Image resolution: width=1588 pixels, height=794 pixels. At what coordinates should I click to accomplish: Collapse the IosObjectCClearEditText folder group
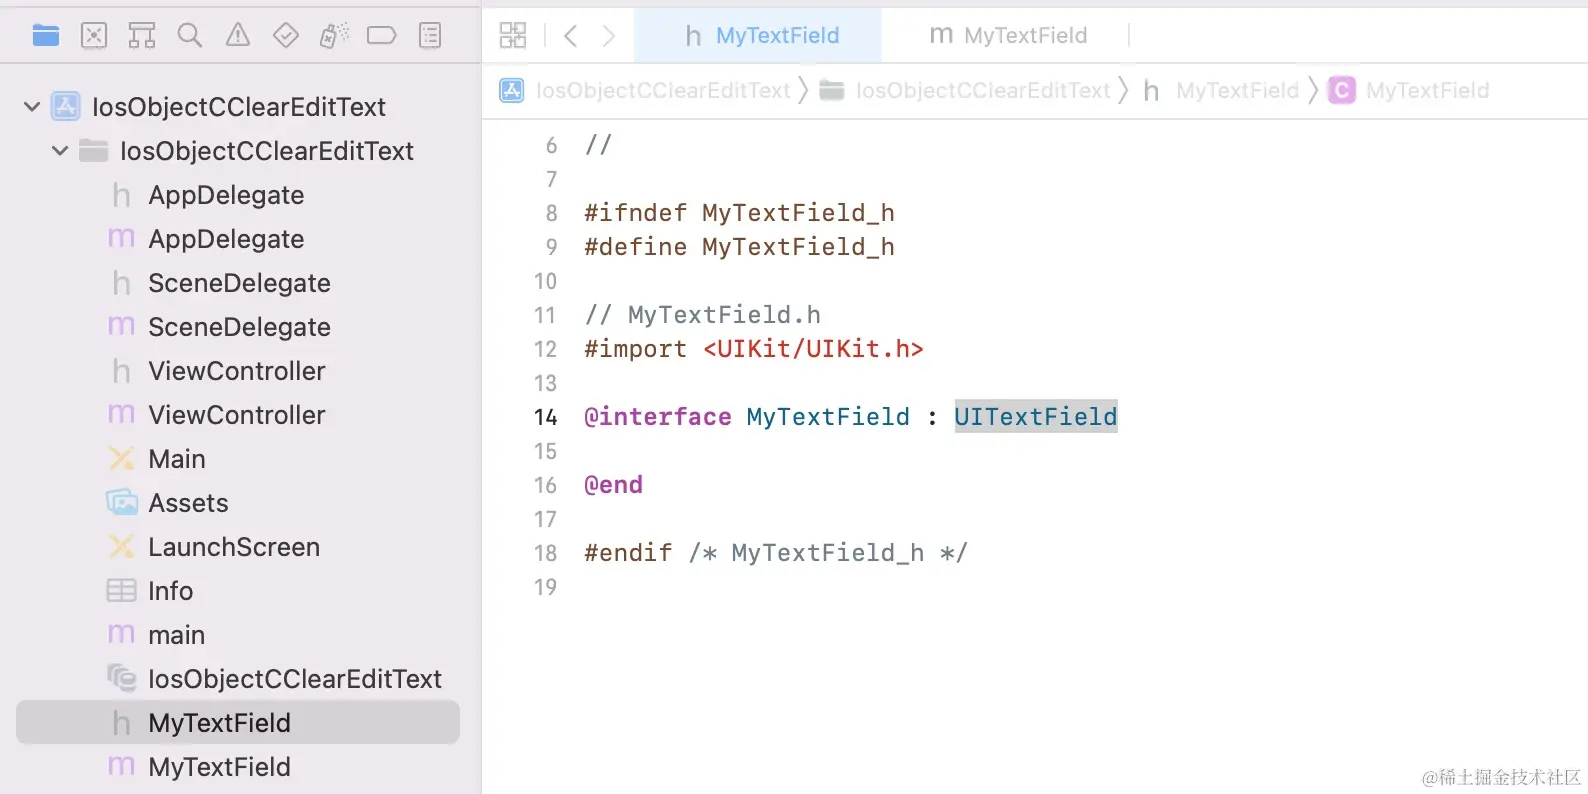(x=60, y=151)
